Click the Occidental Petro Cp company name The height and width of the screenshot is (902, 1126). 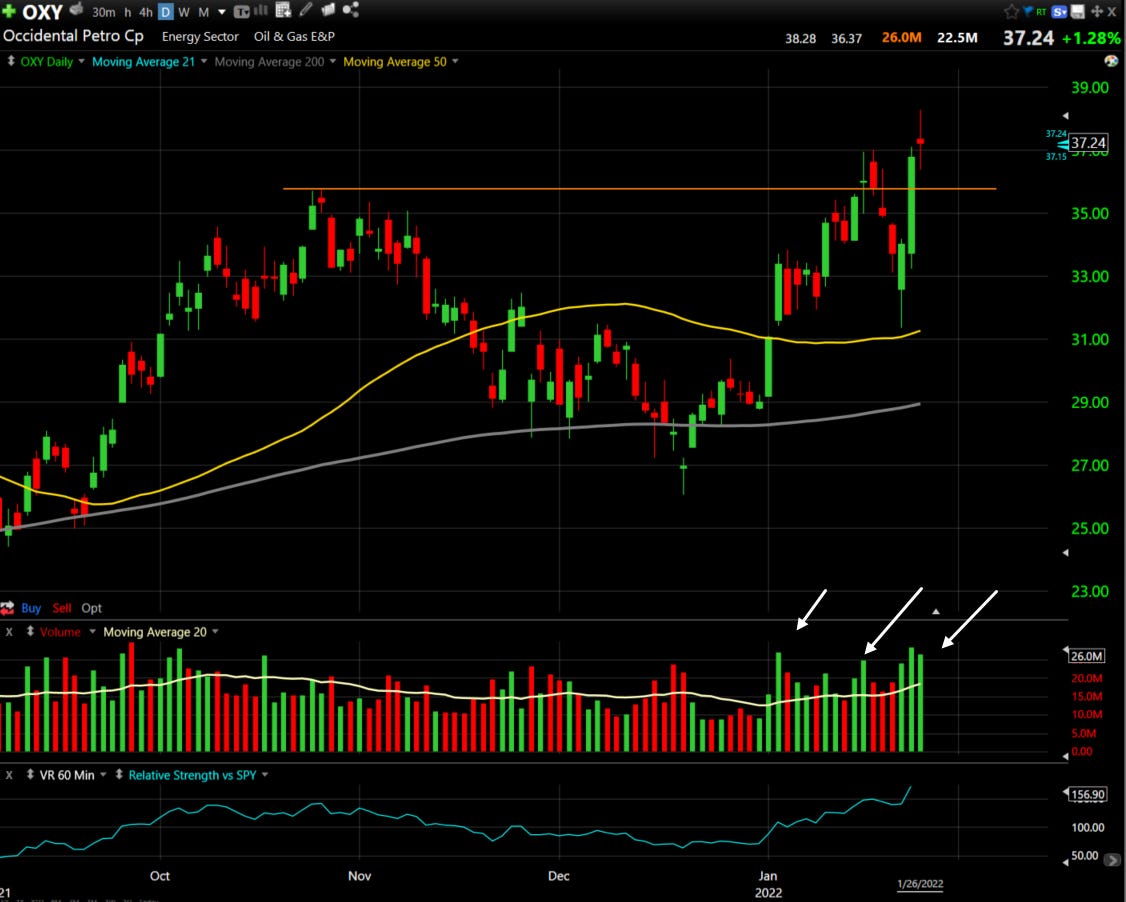pyautogui.click(x=73, y=36)
